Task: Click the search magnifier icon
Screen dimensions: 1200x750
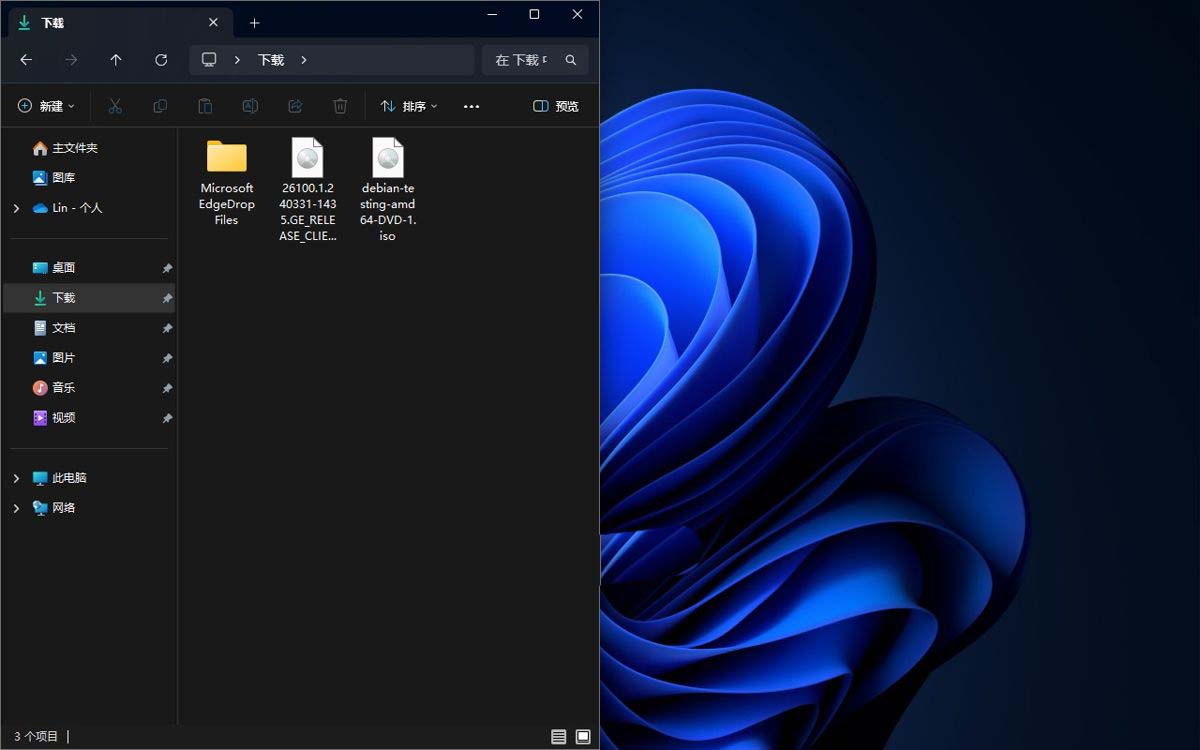Action: pos(571,60)
